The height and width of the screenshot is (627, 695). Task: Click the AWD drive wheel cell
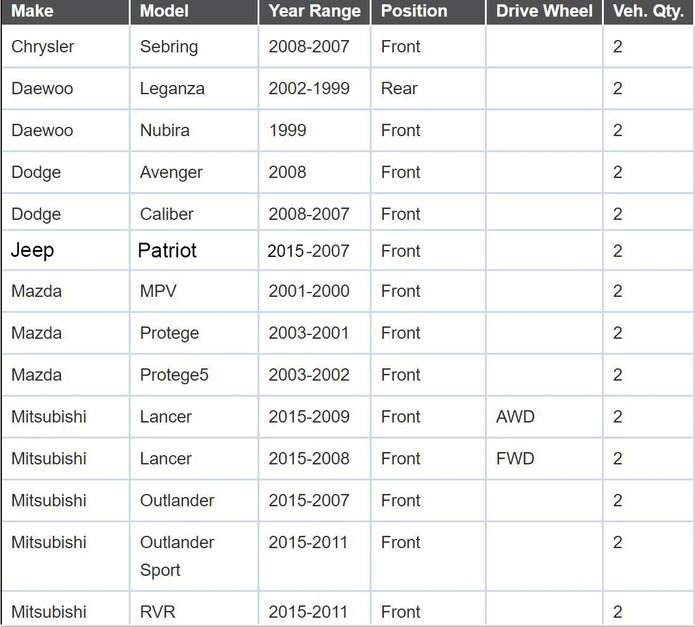point(544,417)
